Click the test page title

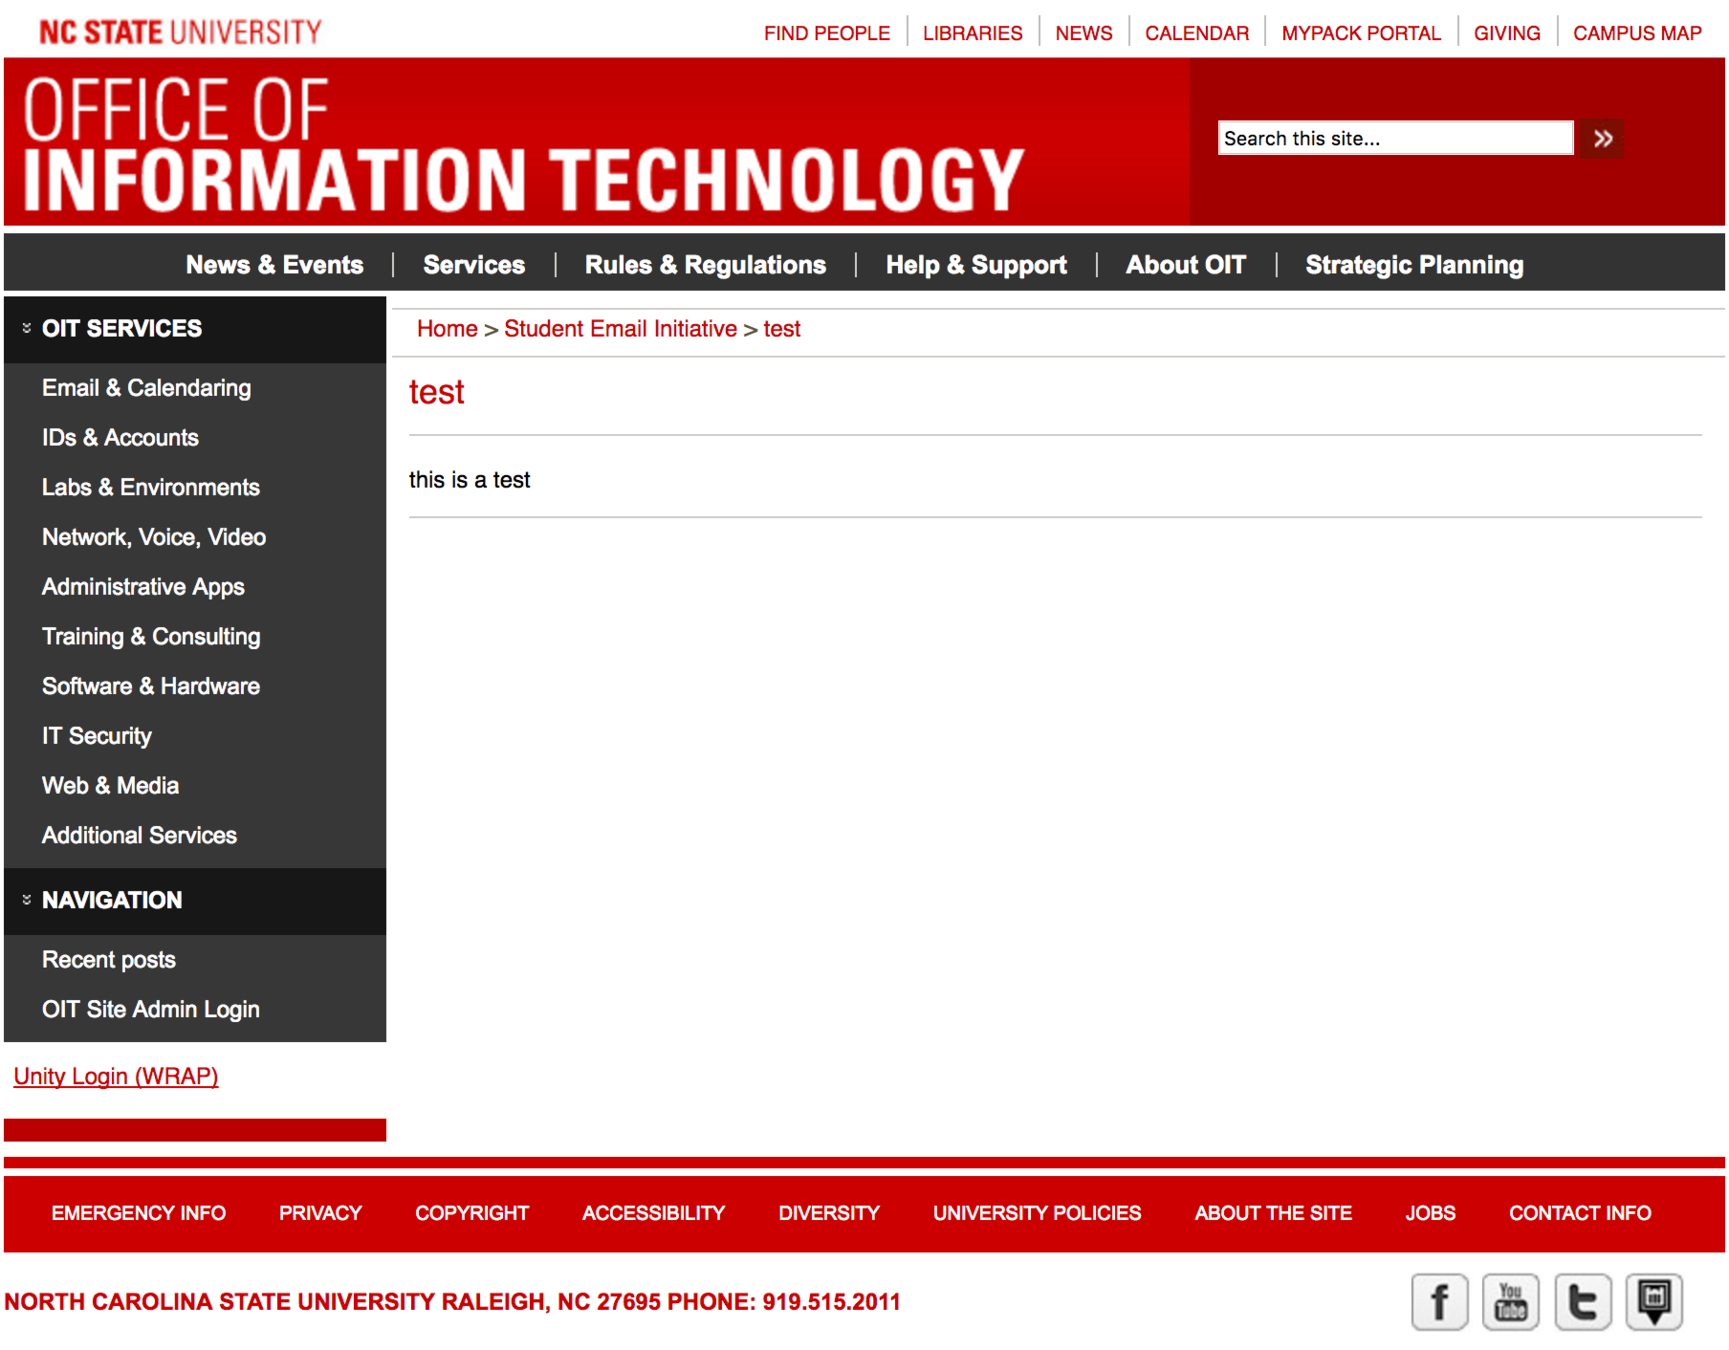click(437, 392)
